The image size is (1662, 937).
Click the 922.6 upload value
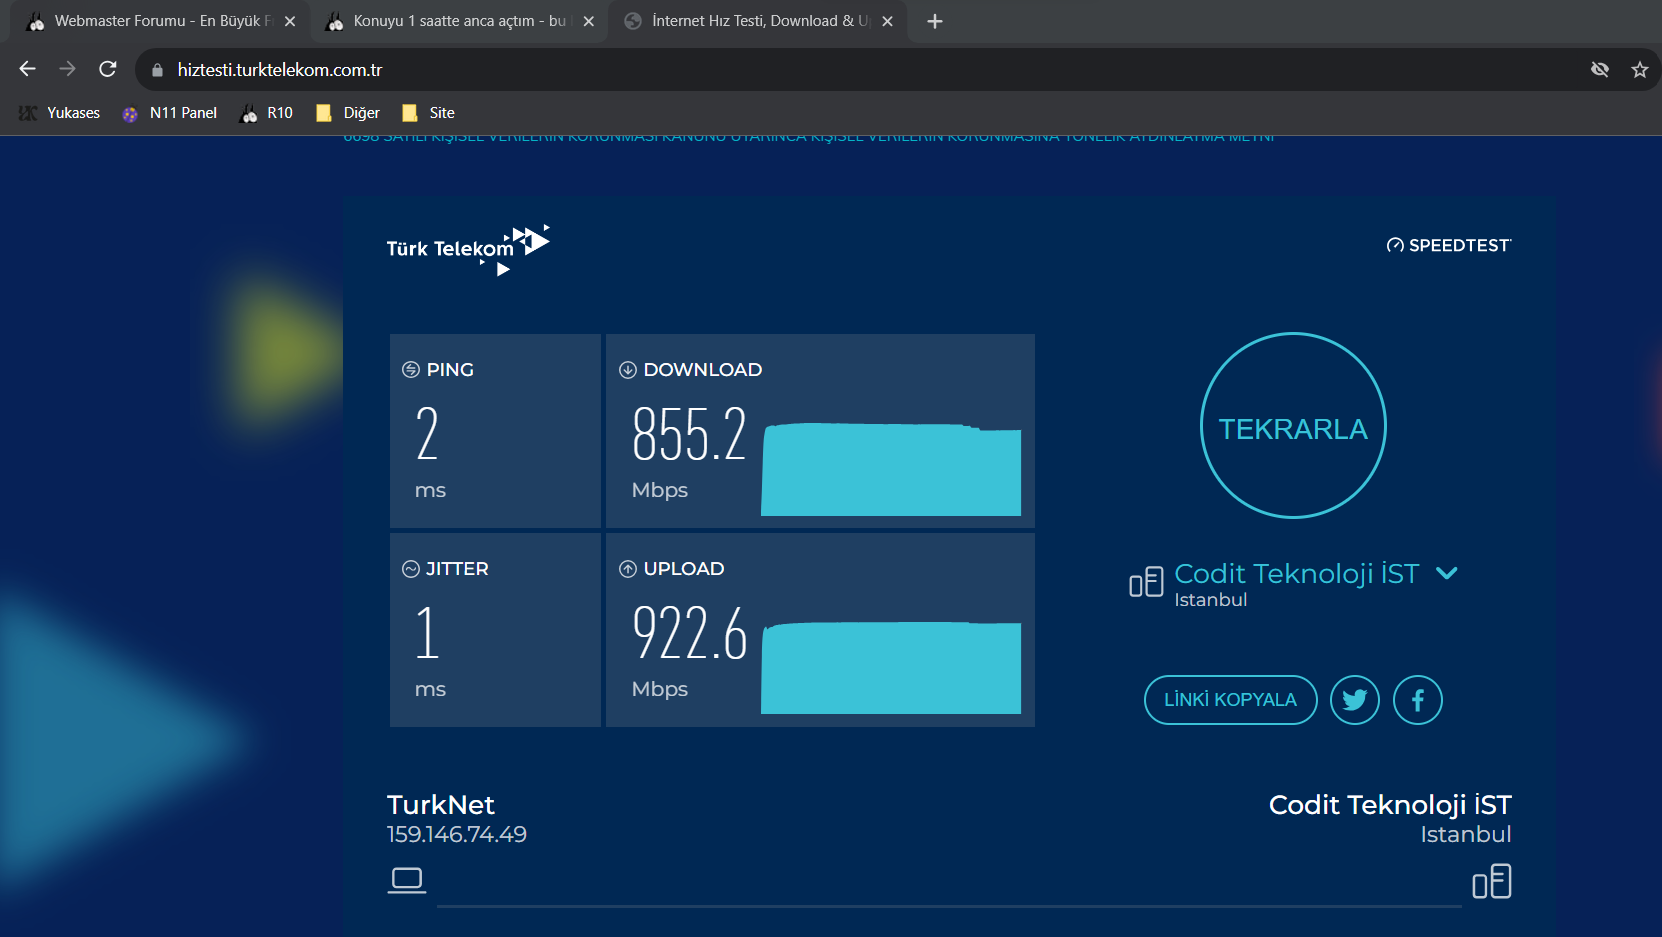[x=690, y=633]
